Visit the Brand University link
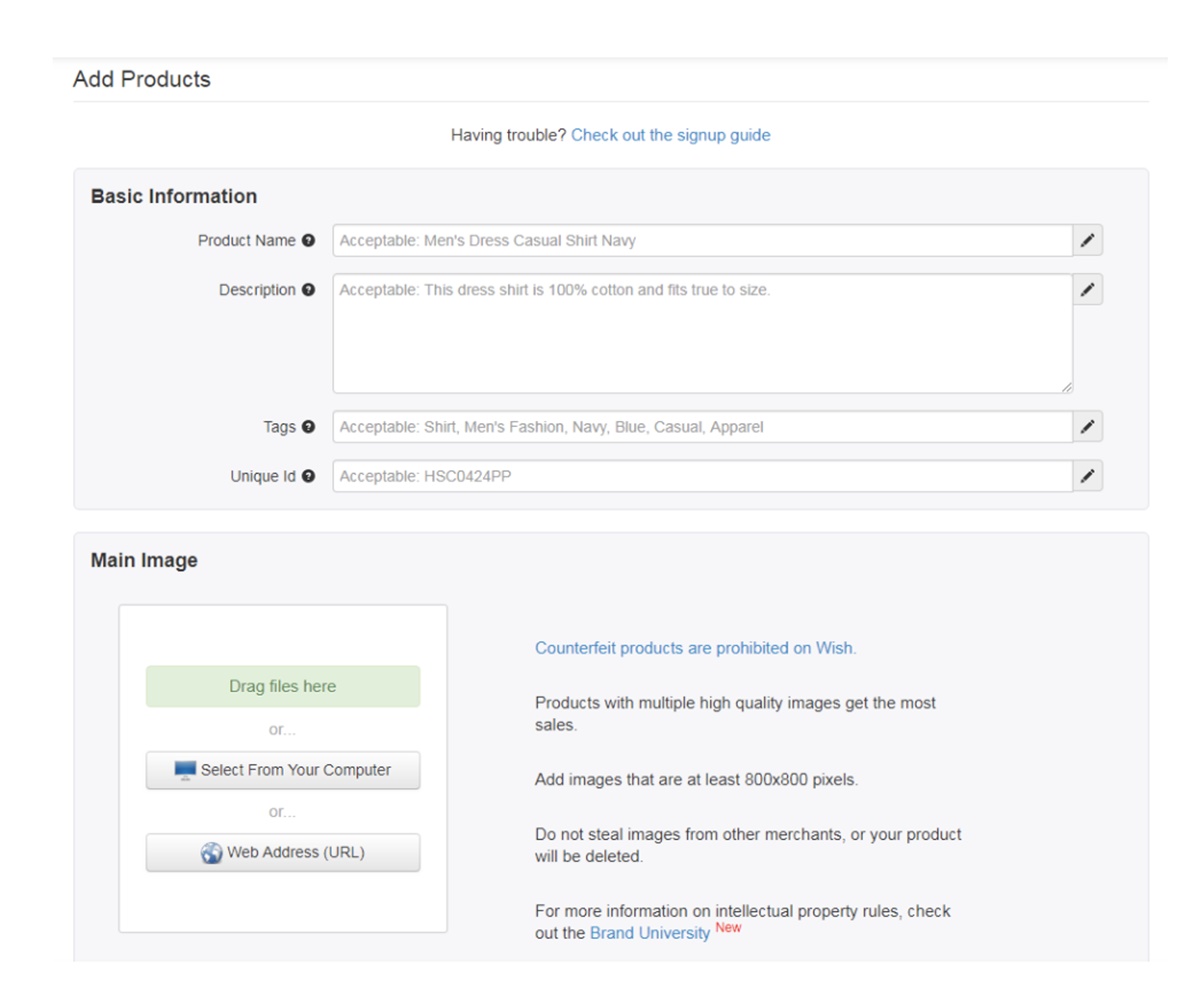1200x1003 pixels. 649,933
